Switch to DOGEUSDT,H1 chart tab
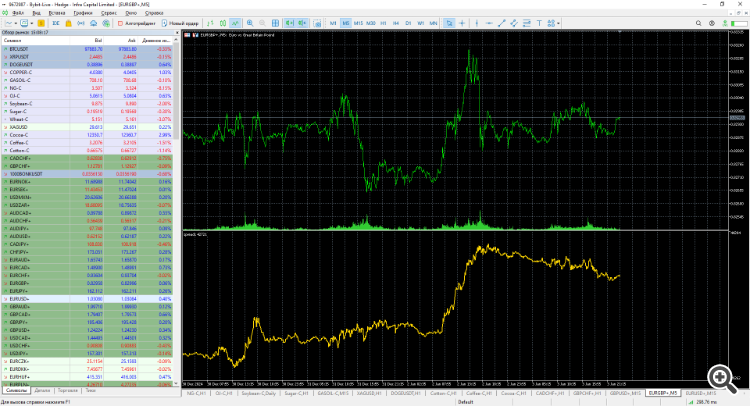The image size is (750, 406). coord(405,393)
